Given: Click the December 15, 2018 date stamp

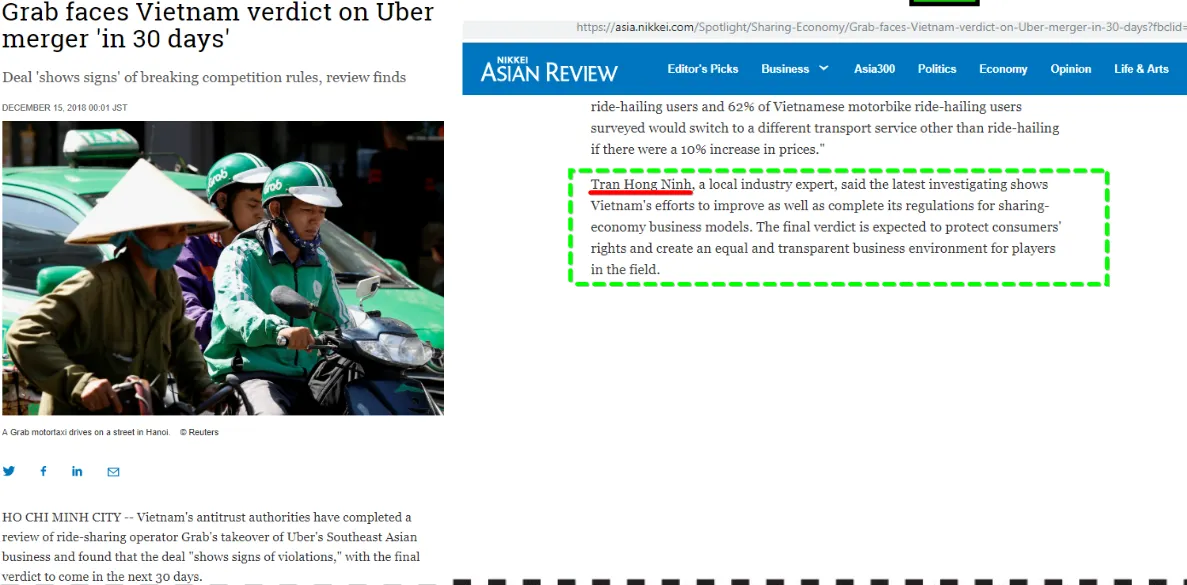Looking at the screenshot, I should pyautogui.click(x=64, y=108).
